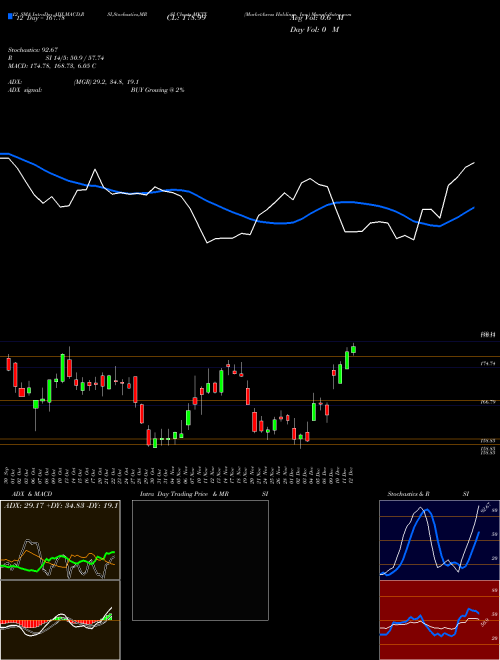
Task: Click the blue 12-day SMA legend square
Action: (10, 17)
